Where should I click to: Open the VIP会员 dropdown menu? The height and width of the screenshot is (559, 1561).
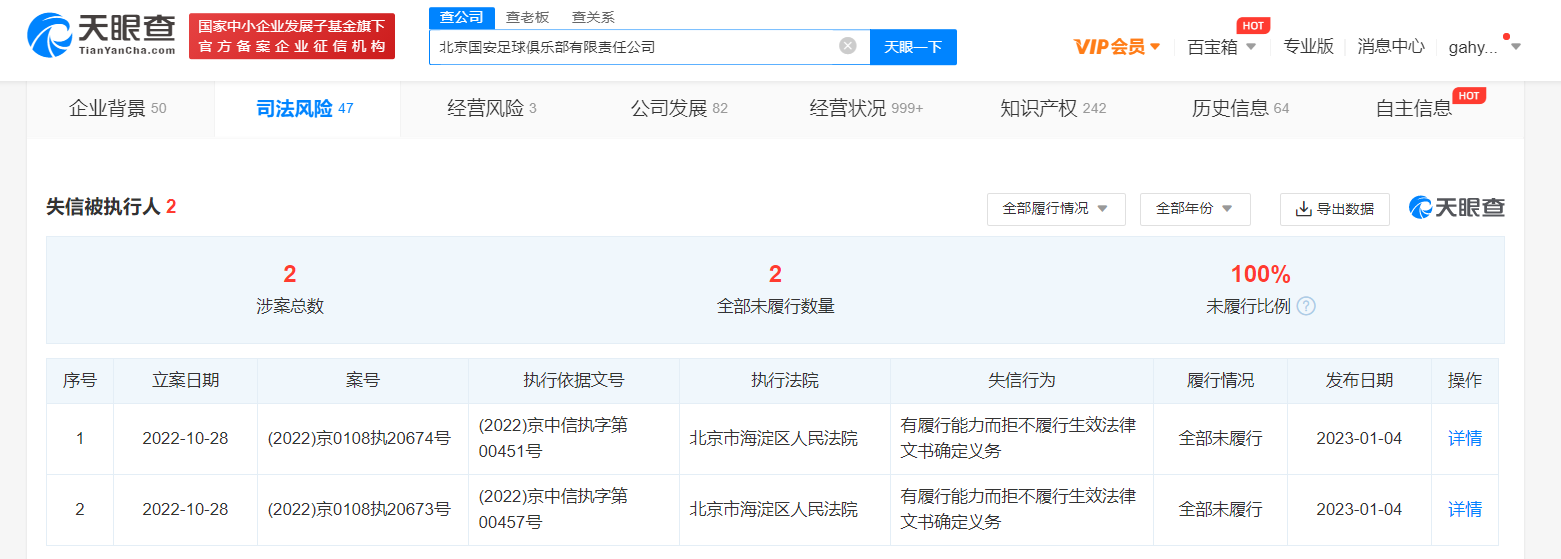[1116, 46]
